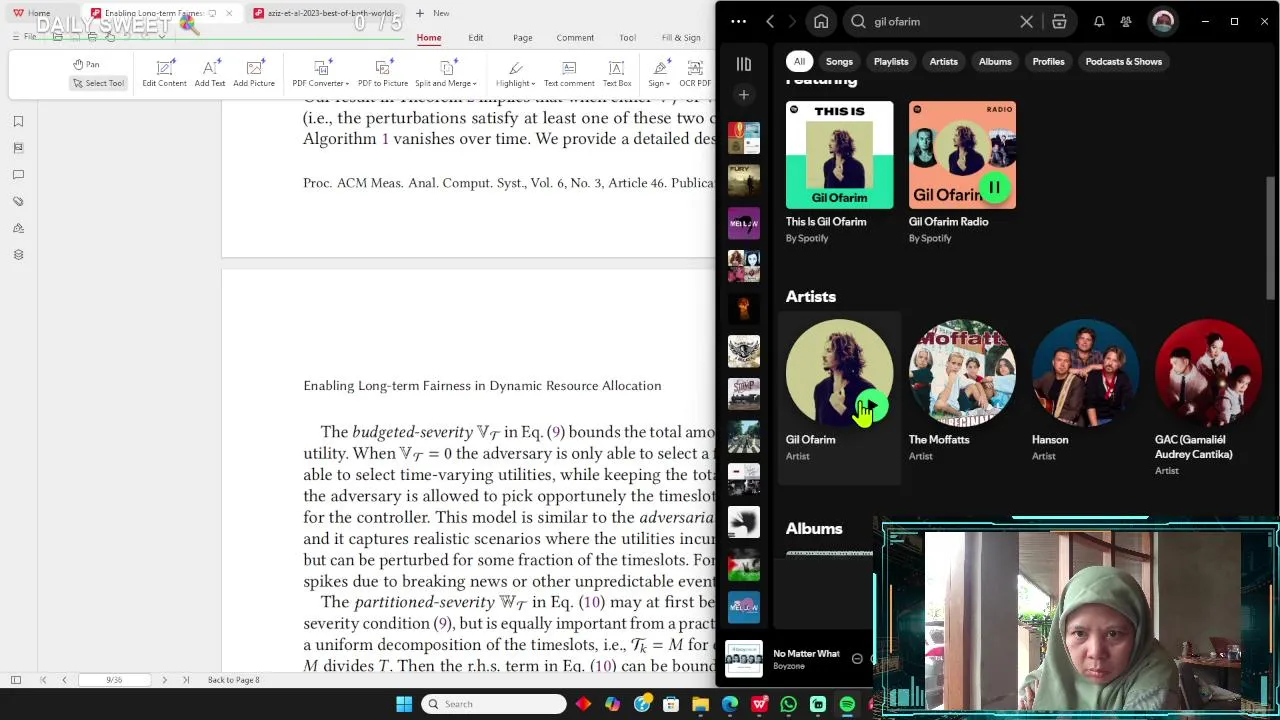The height and width of the screenshot is (720, 1280).
Task: Open Spotify notifications bell
Action: click(1099, 21)
